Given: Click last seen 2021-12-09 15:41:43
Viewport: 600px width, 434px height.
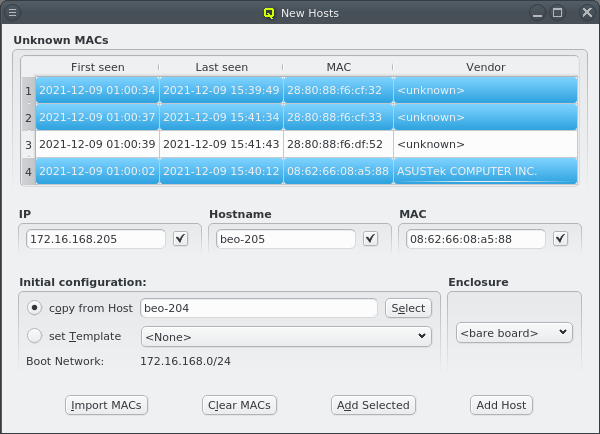Looking at the screenshot, I should tap(221, 144).
